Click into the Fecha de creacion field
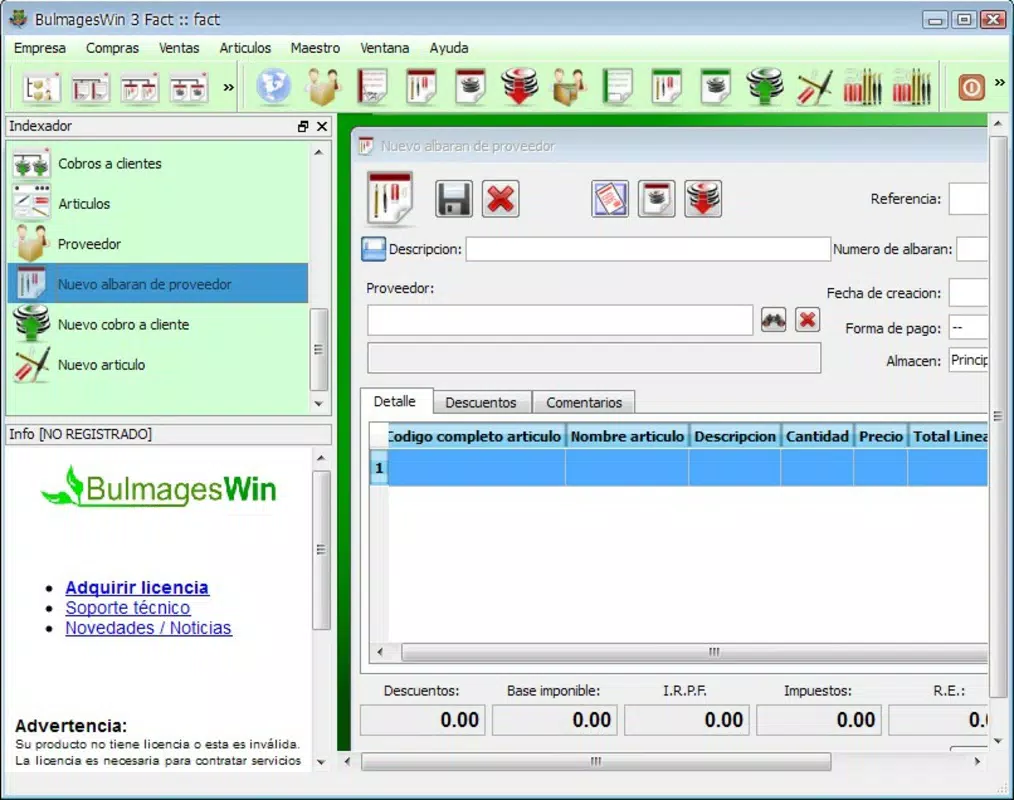 [x=968, y=292]
